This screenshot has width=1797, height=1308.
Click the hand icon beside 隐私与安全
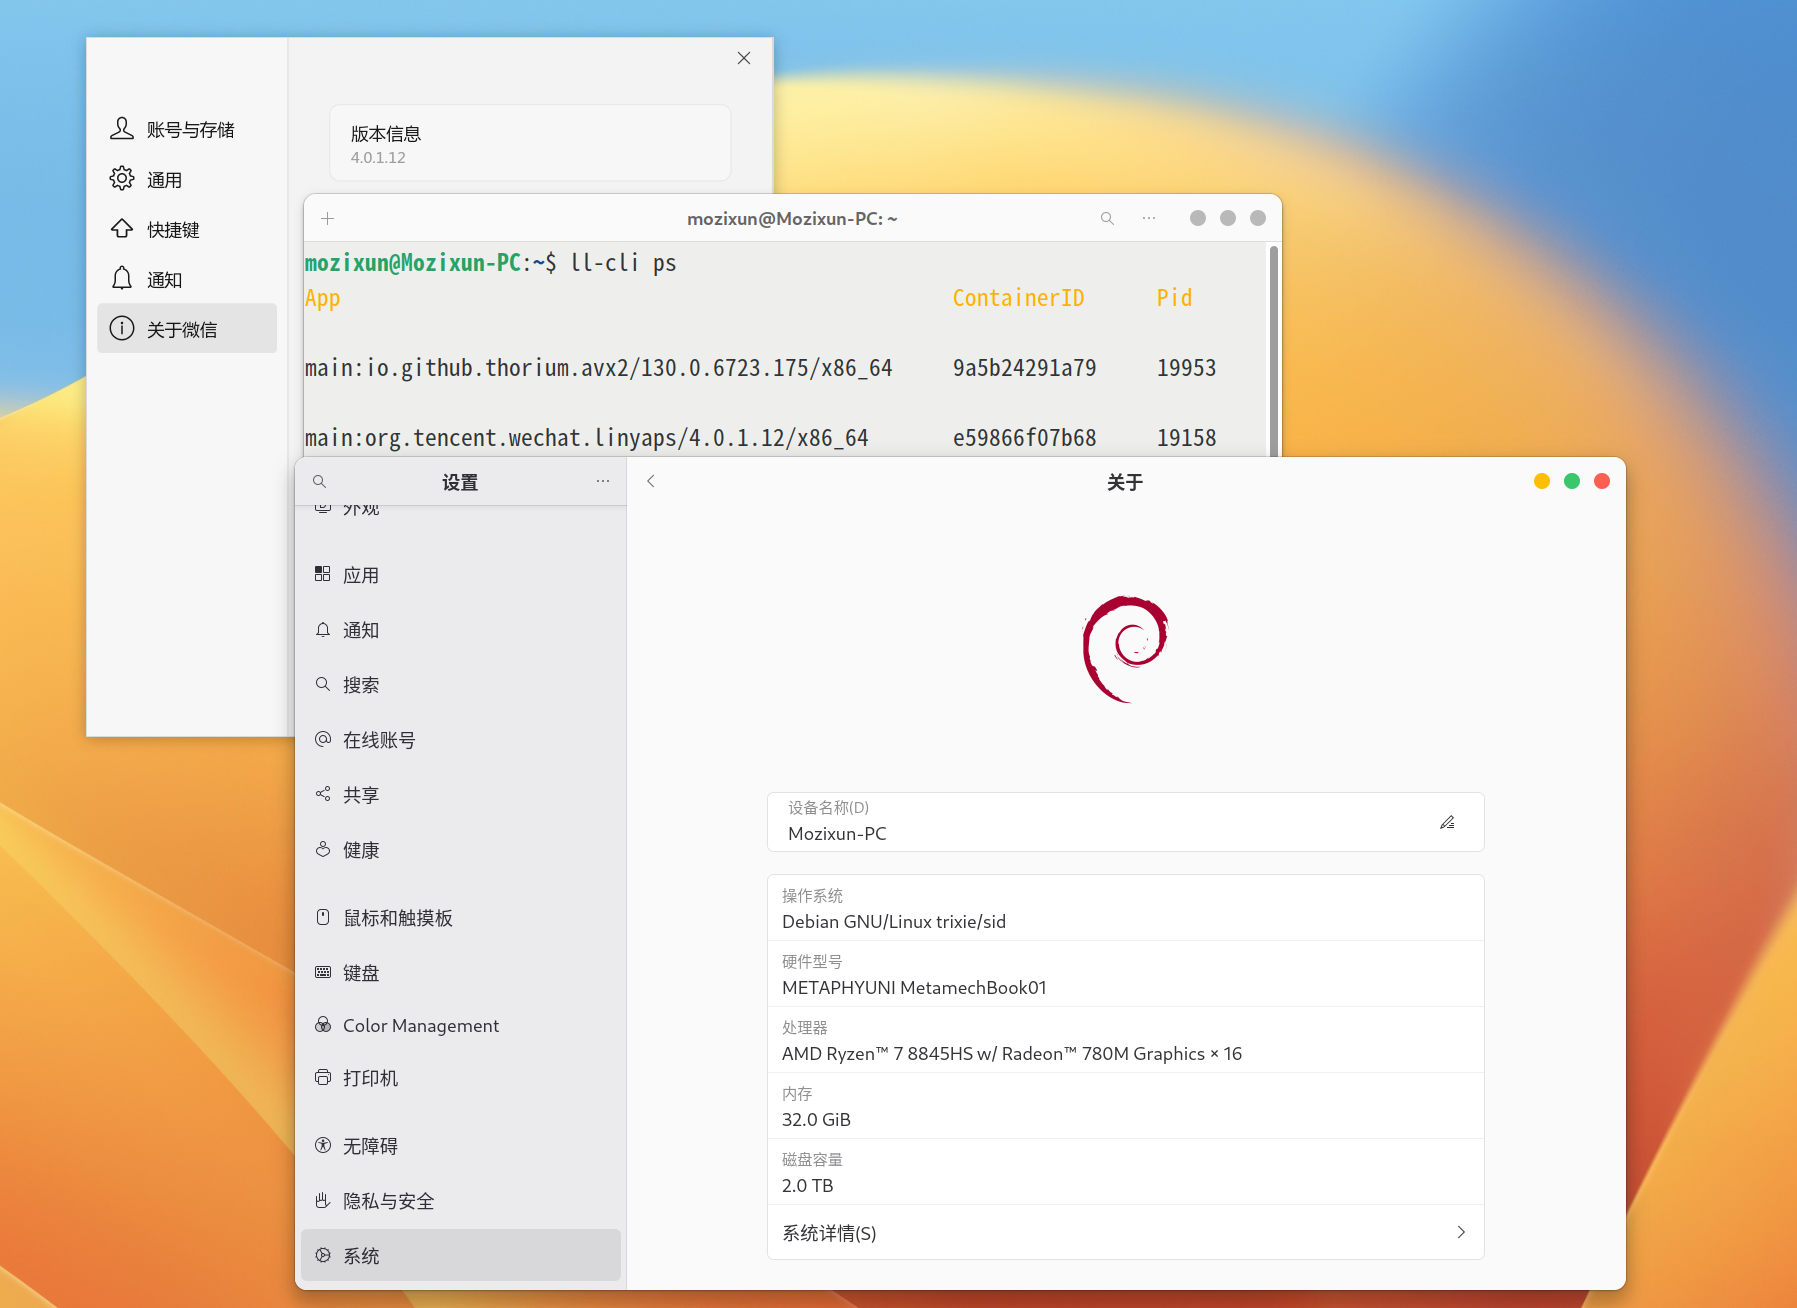click(x=322, y=1200)
